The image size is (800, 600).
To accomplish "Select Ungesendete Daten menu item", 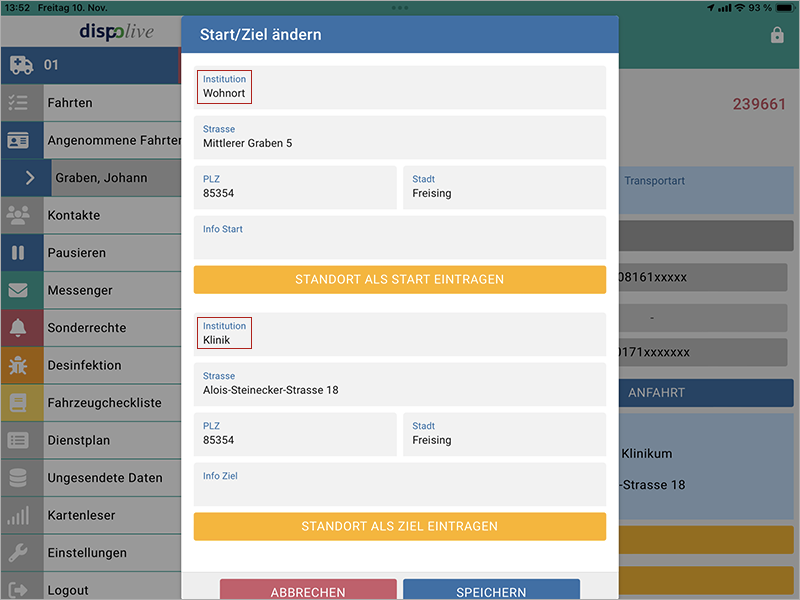I will 105,478.
